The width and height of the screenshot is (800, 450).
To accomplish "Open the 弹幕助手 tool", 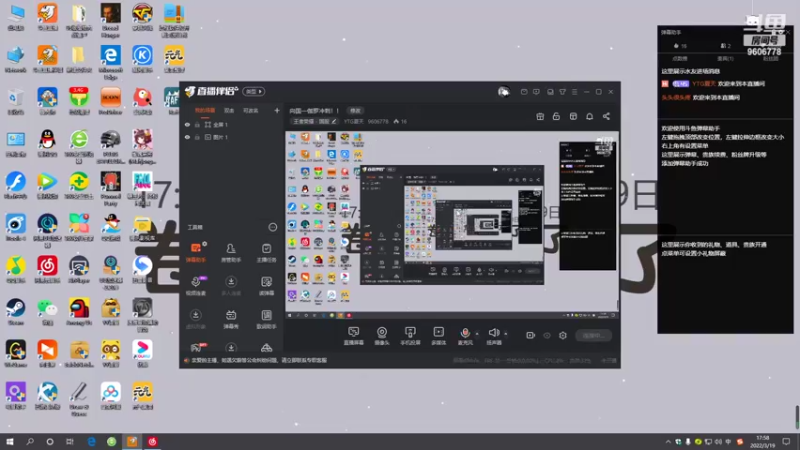I will pos(196,253).
